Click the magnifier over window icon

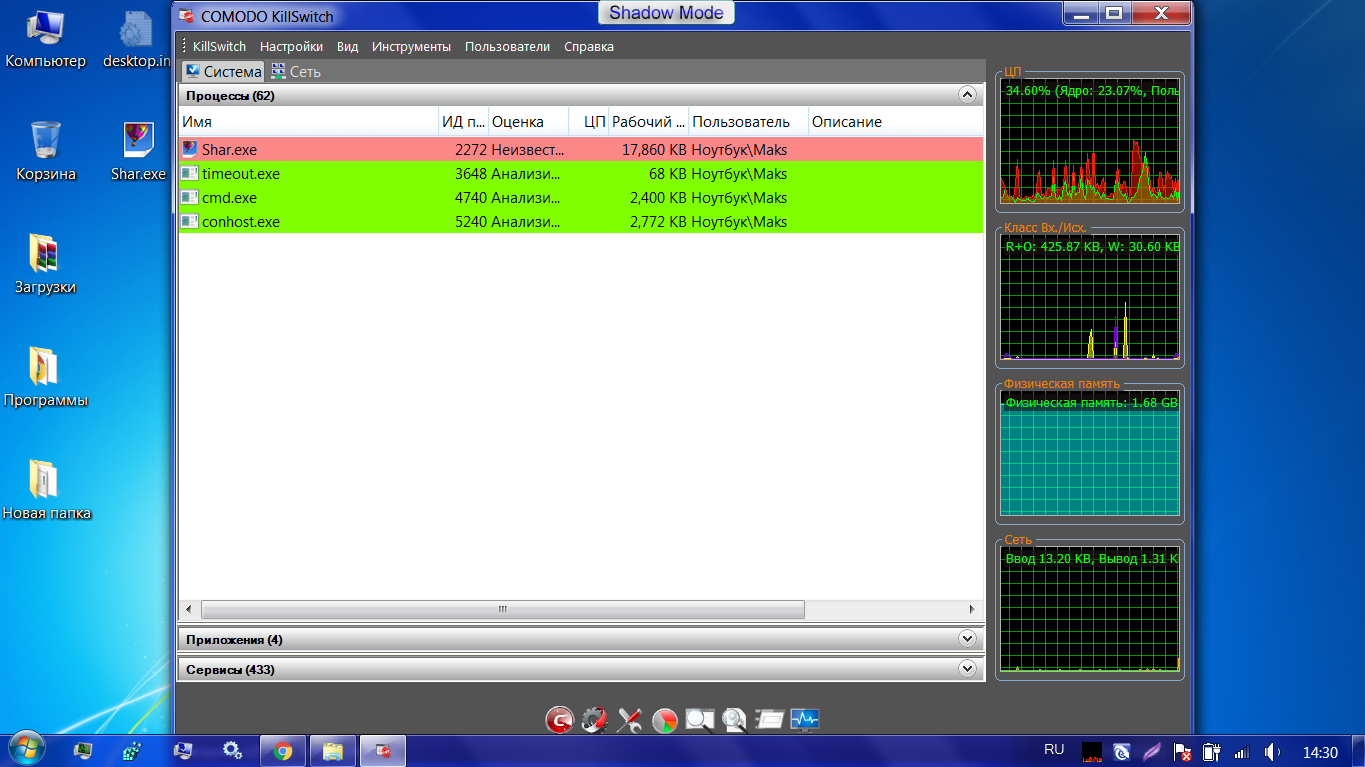pos(700,719)
